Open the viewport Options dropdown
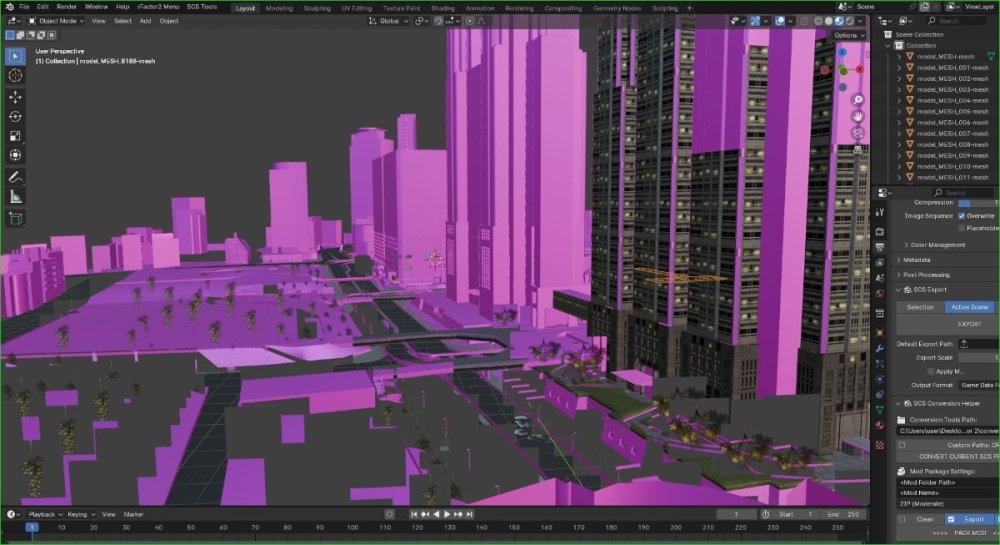 coord(849,36)
